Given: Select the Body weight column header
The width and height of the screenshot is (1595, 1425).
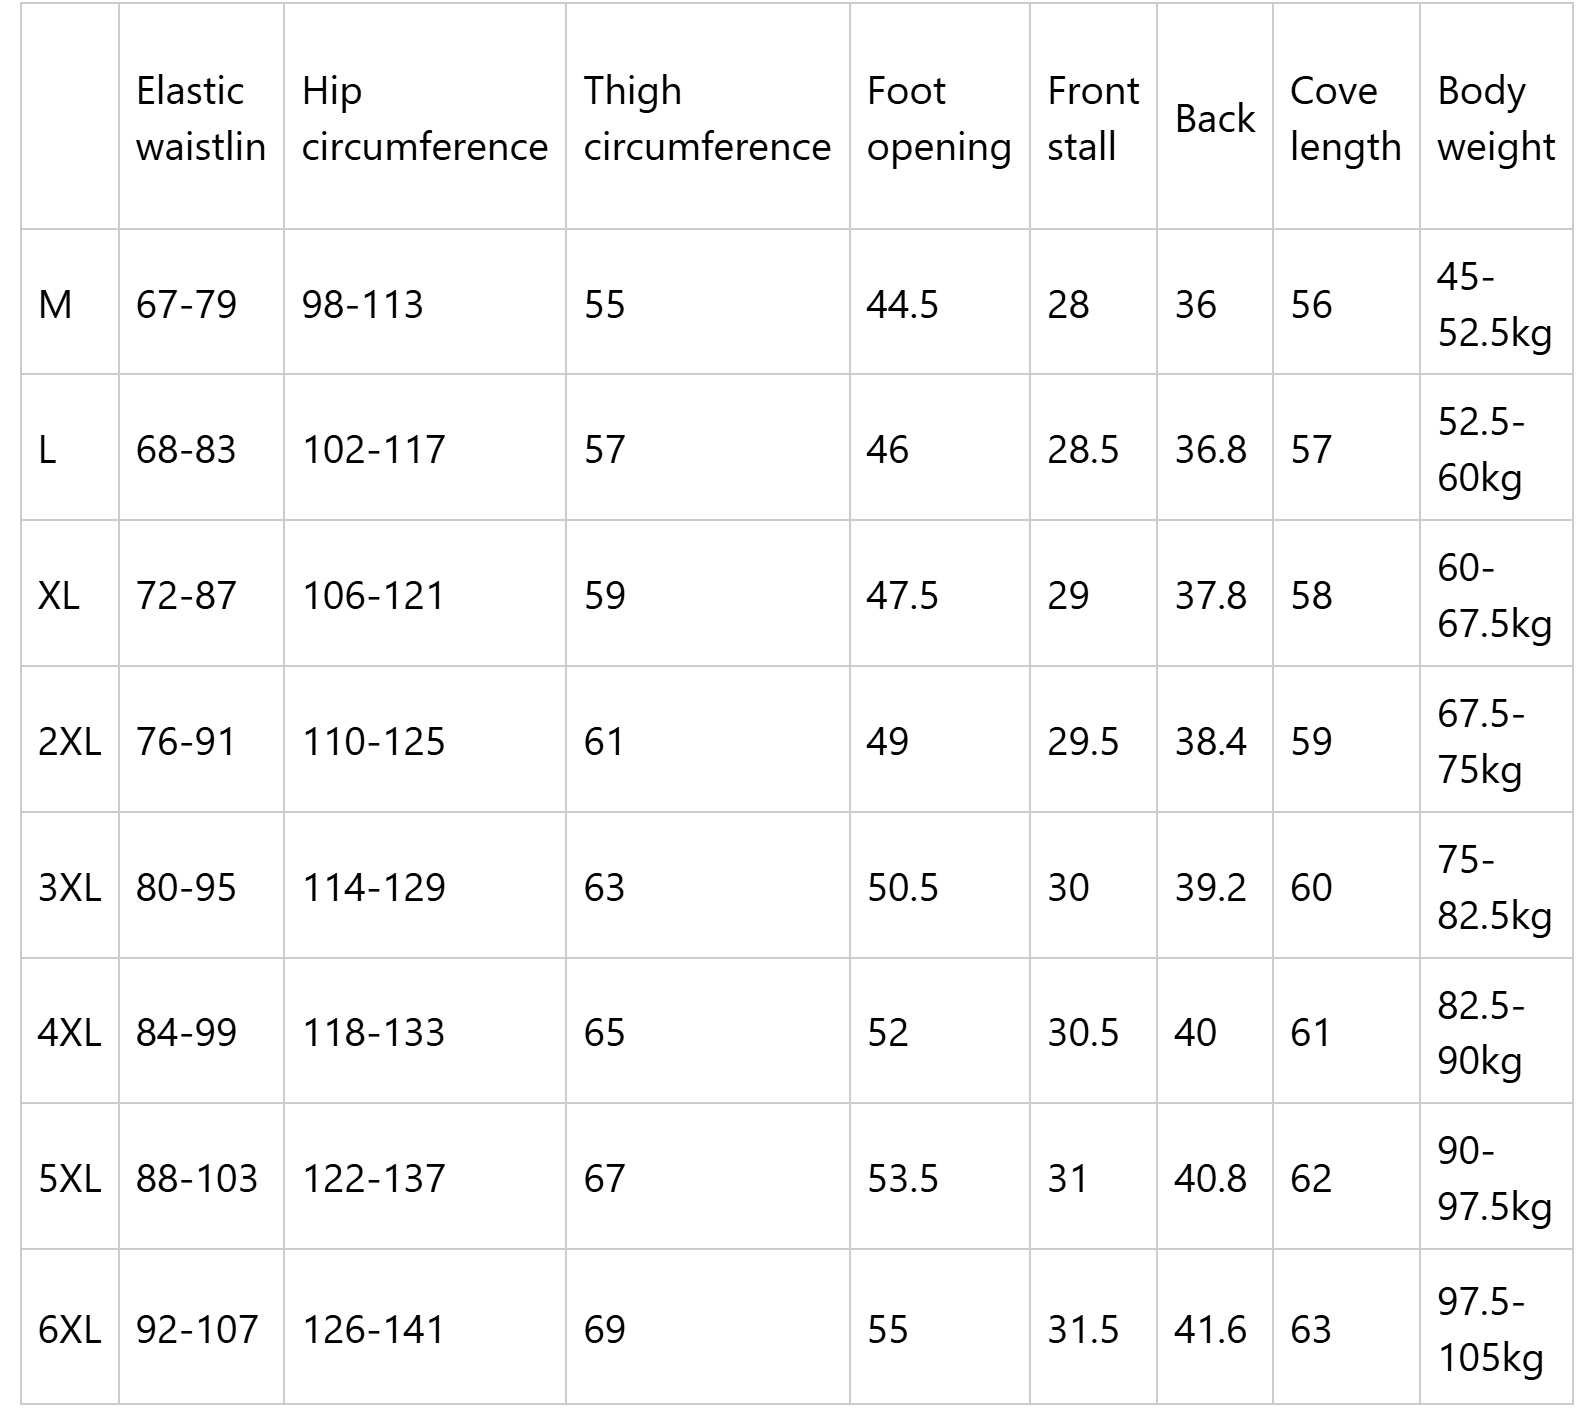Looking at the screenshot, I should (1496, 118).
